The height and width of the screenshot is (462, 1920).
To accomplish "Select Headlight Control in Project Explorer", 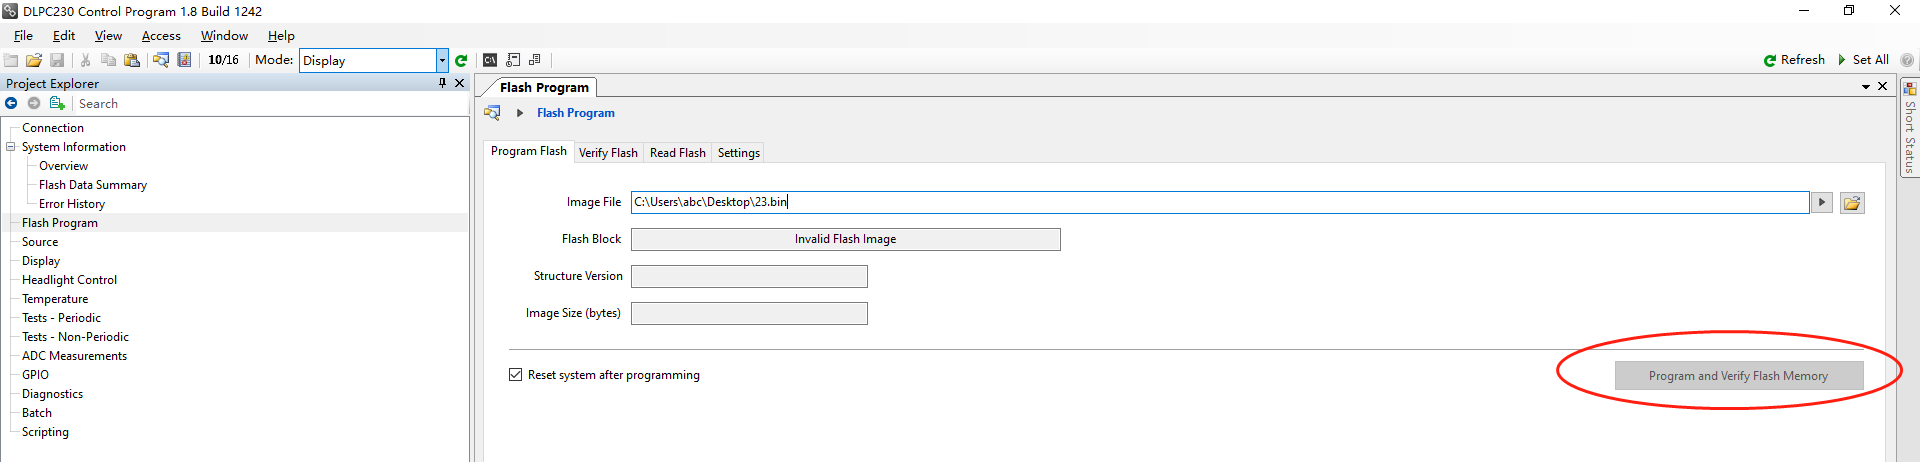I will click(69, 280).
